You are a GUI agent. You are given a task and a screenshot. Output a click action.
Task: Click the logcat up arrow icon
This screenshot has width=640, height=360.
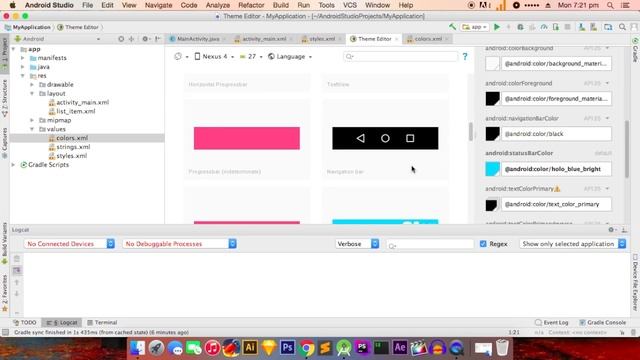click(17, 282)
